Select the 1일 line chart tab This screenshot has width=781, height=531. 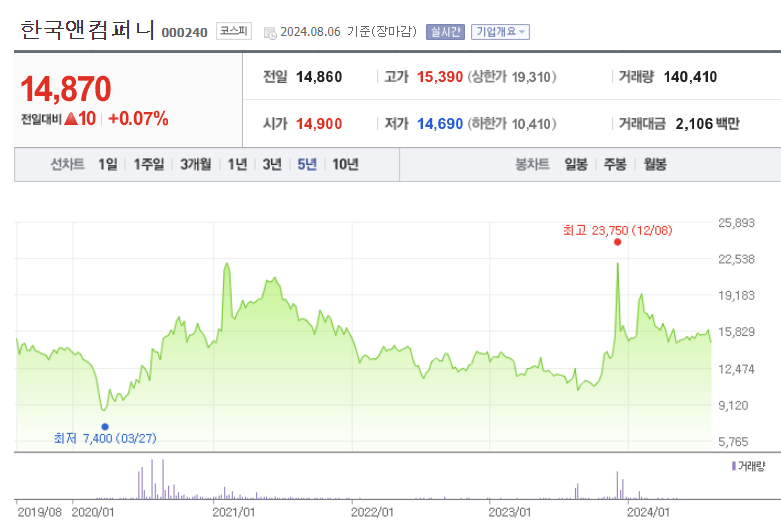point(108,164)
